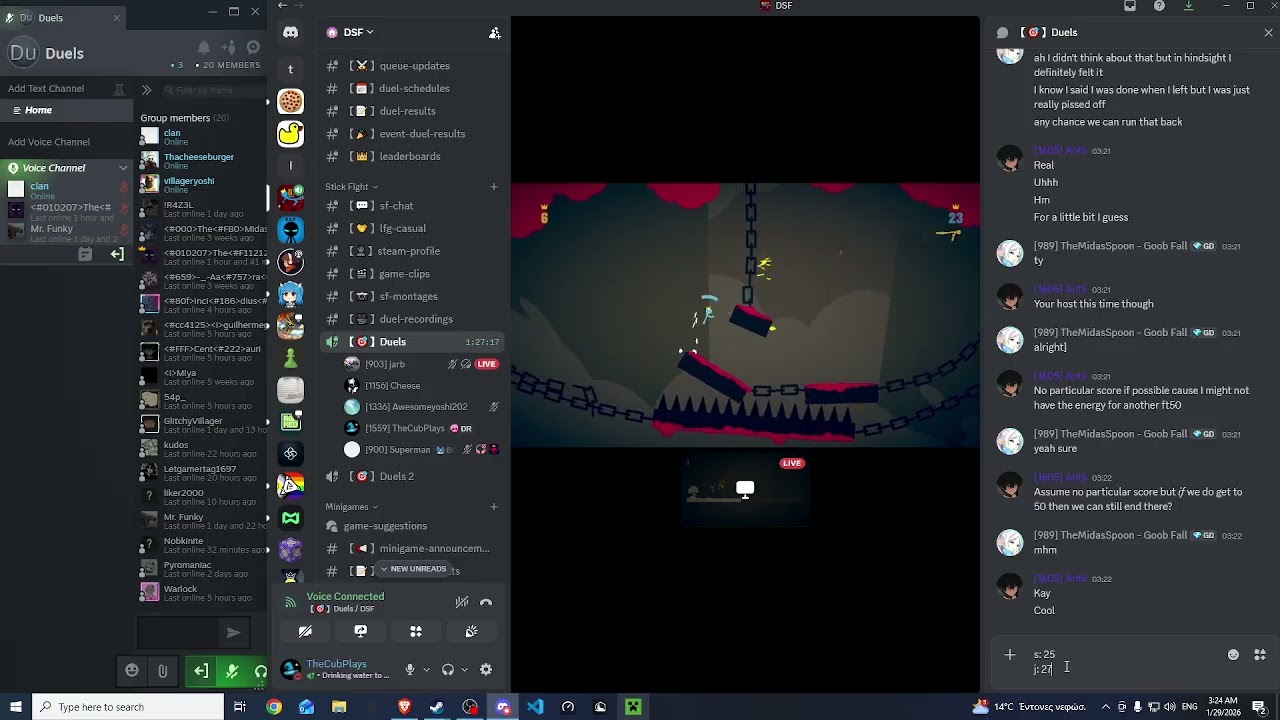
Task: Send the Steam chat message
Action: pos(233,632)
